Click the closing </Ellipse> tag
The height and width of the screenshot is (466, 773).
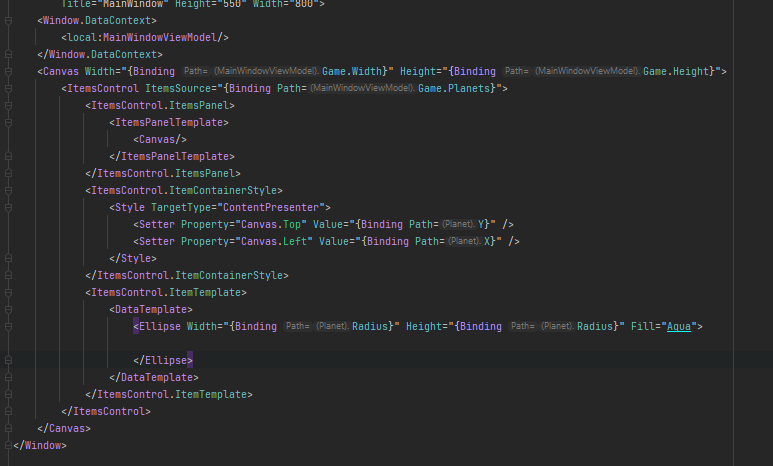pyautogui.click(x=163, y=361)
